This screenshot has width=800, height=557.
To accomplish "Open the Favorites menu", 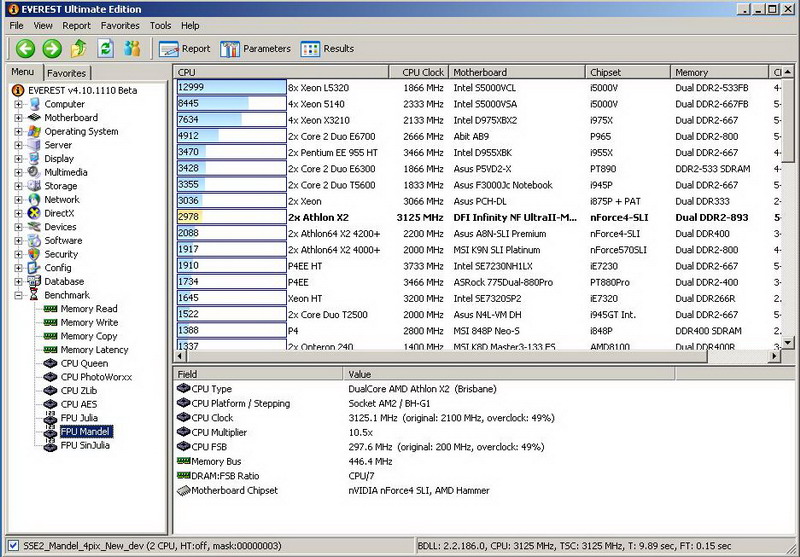I will pos(120,25).
